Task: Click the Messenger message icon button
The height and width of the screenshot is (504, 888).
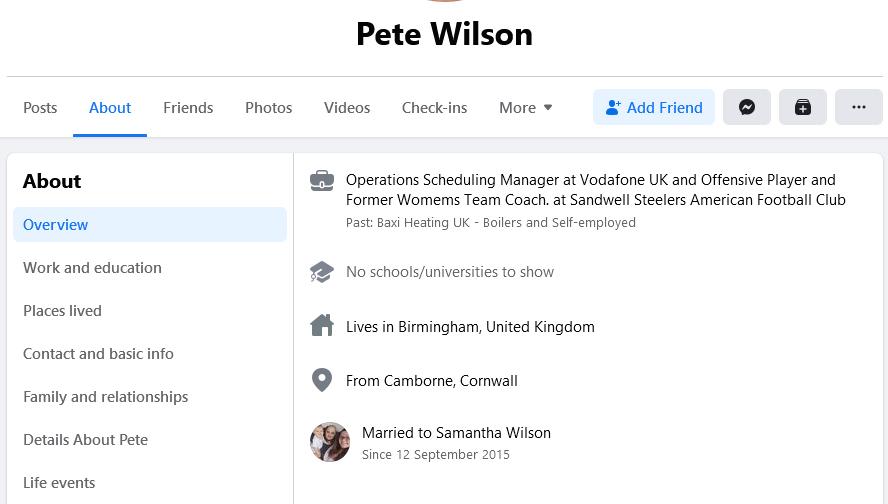Action: 747,107
